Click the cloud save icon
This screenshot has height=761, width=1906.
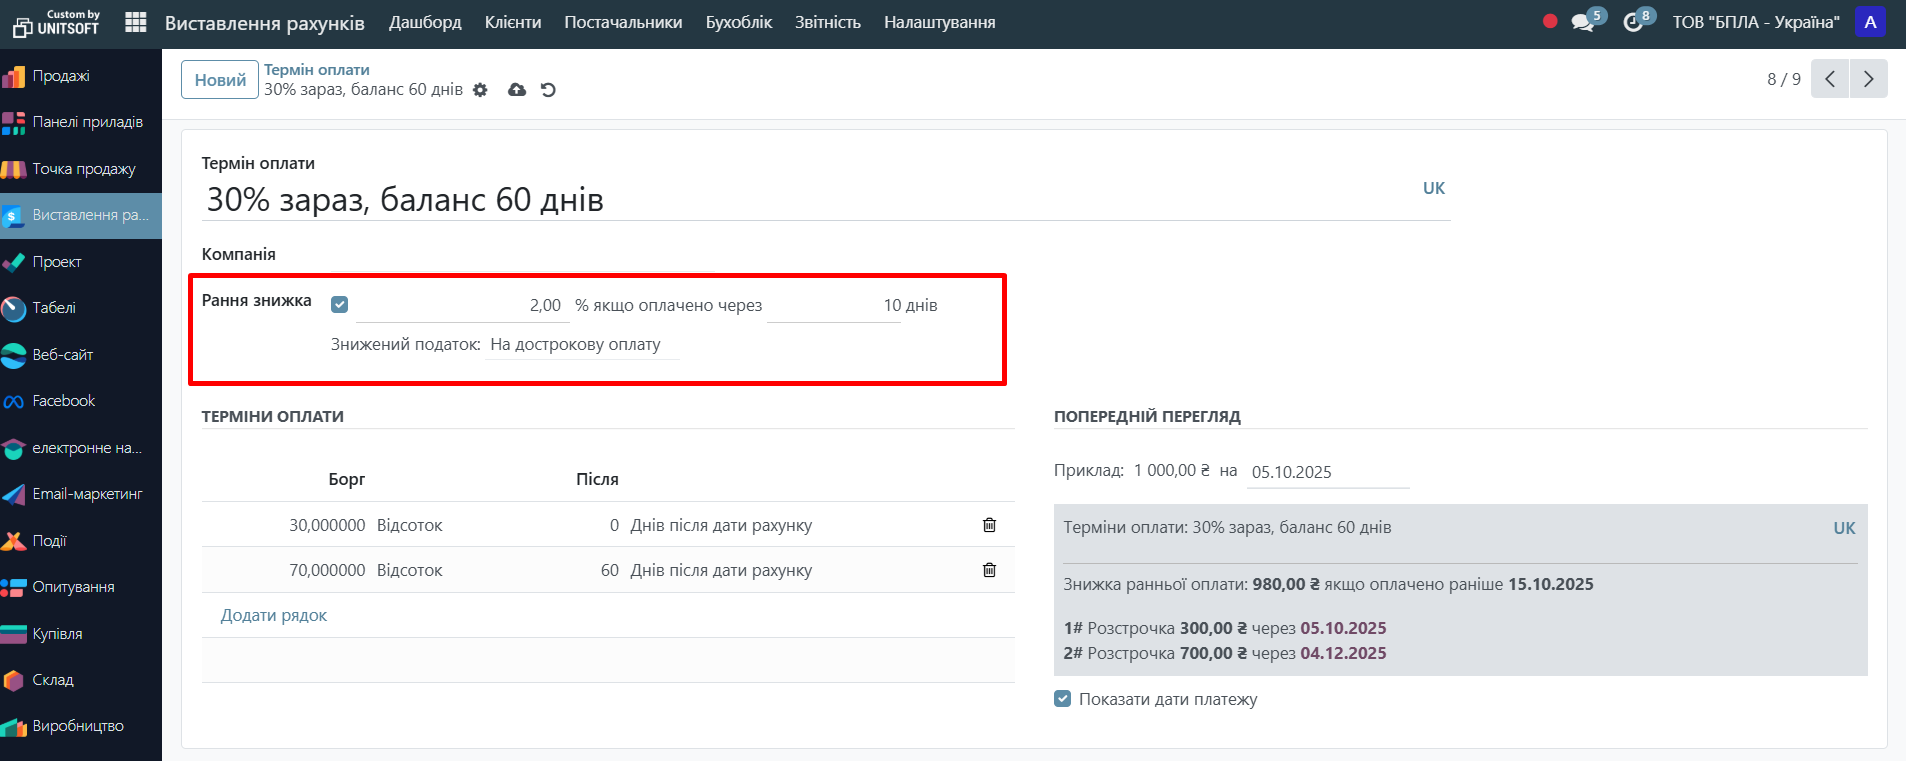coord(517,90)
